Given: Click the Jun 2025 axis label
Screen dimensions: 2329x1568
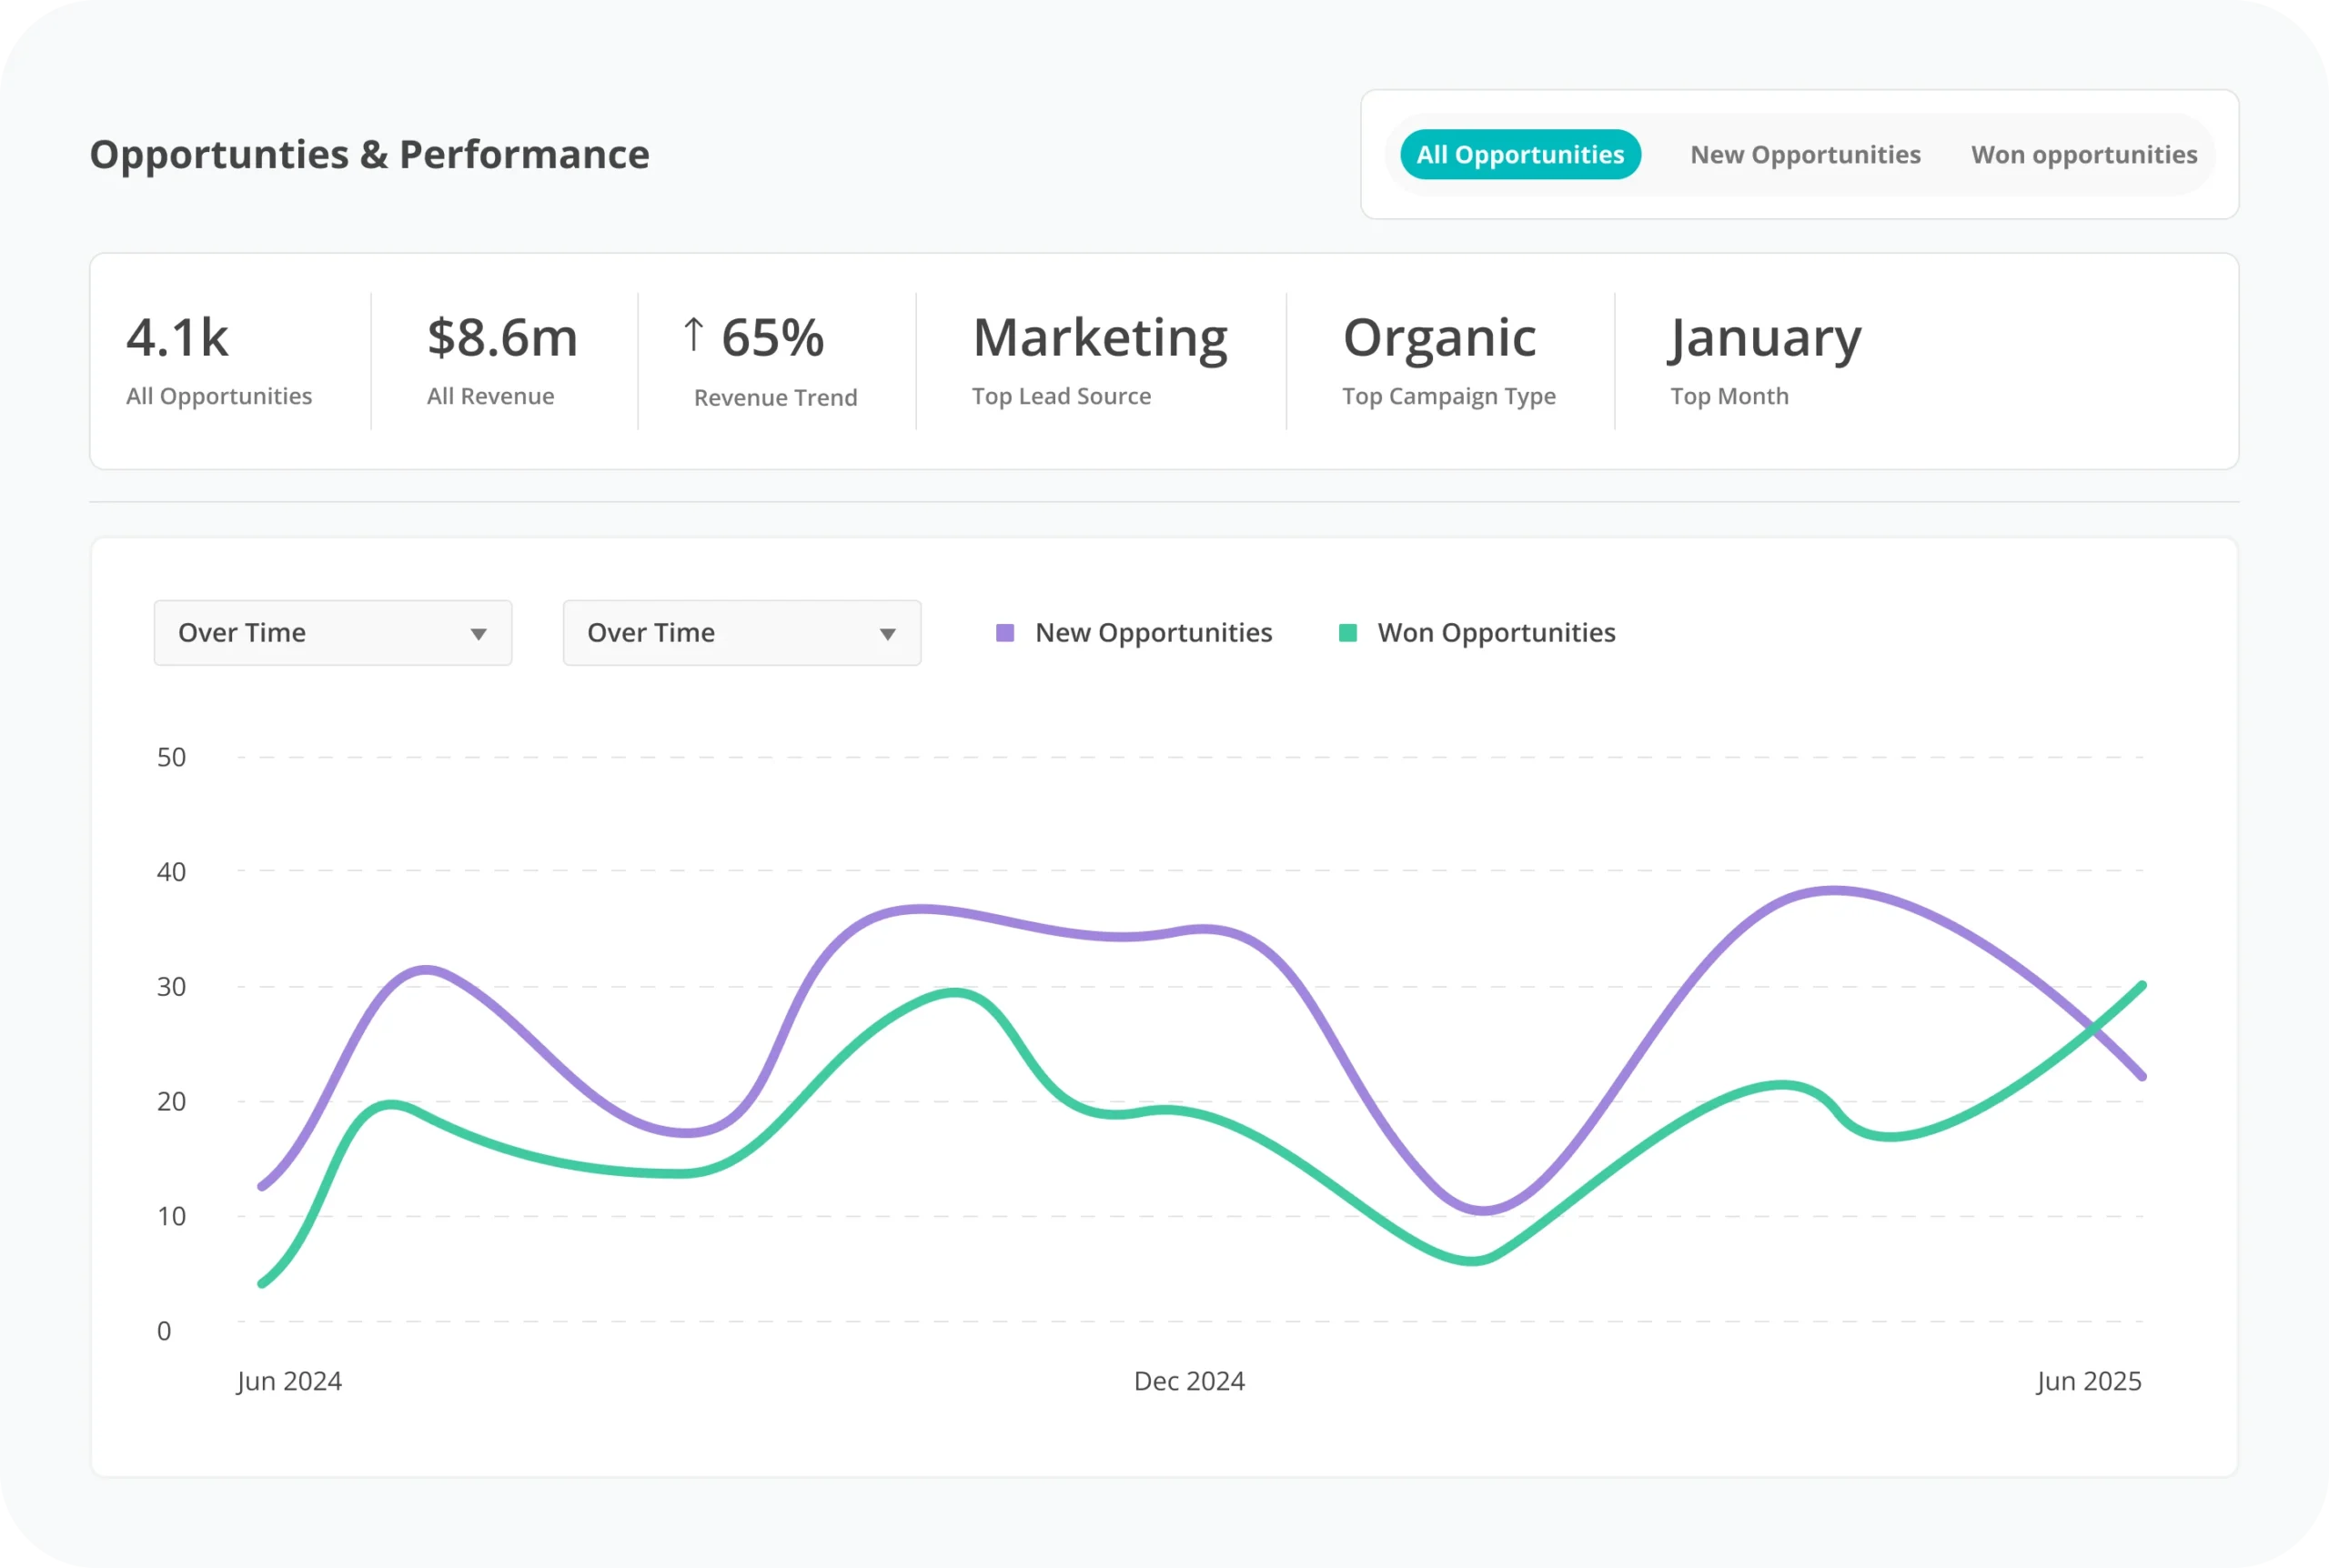Looking at the screenshot, I should [2089, 1381].
